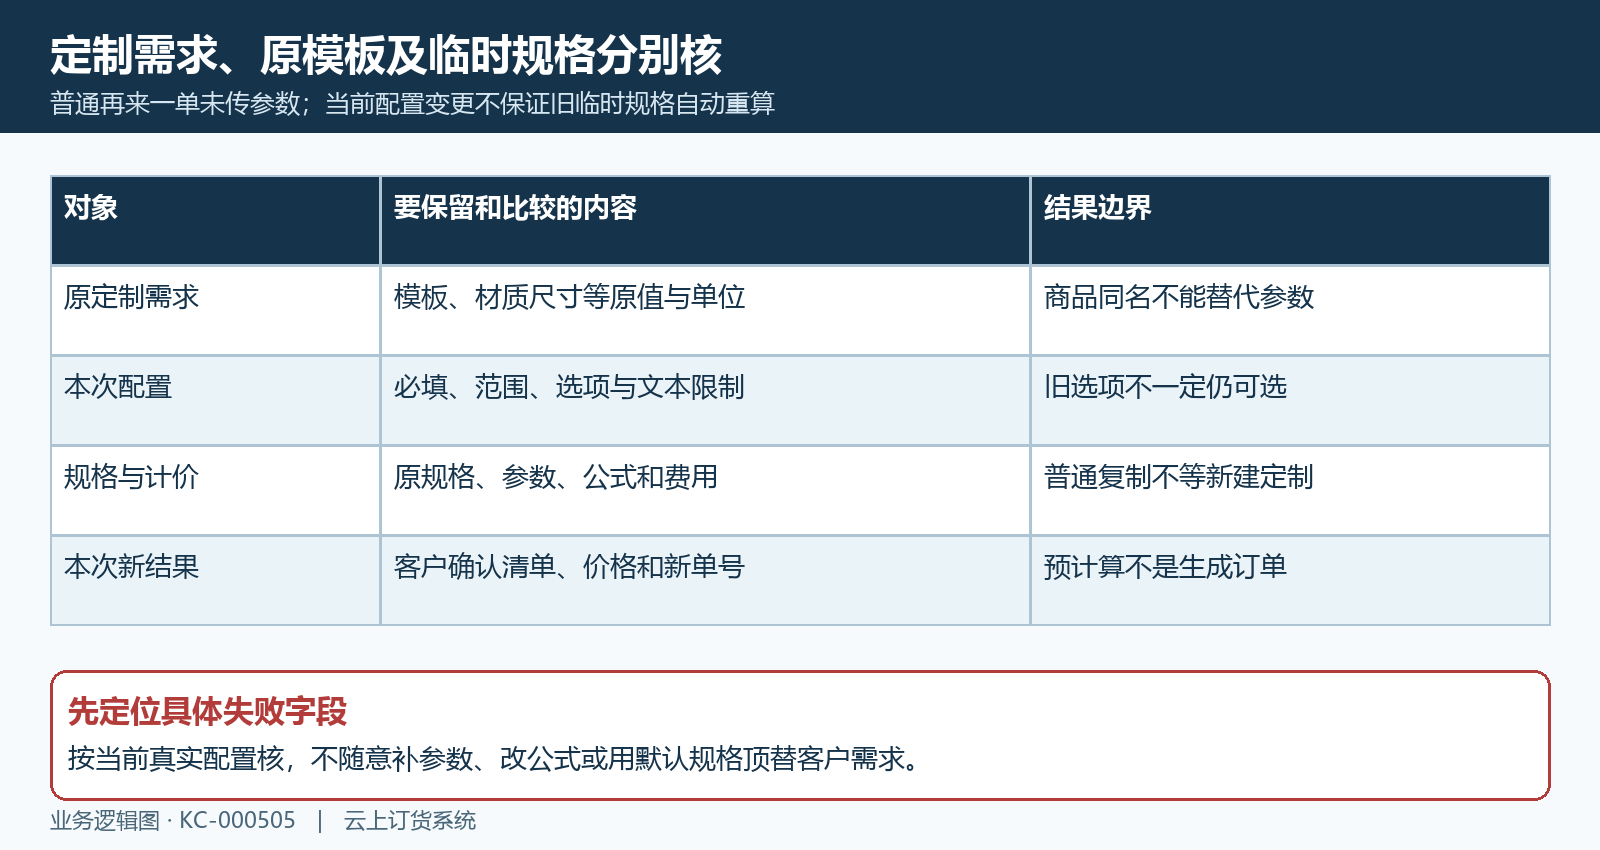Click the 要保留和比较的内容 column header
The width and height of the screenshot is (1600, 850).
(705, 221)
